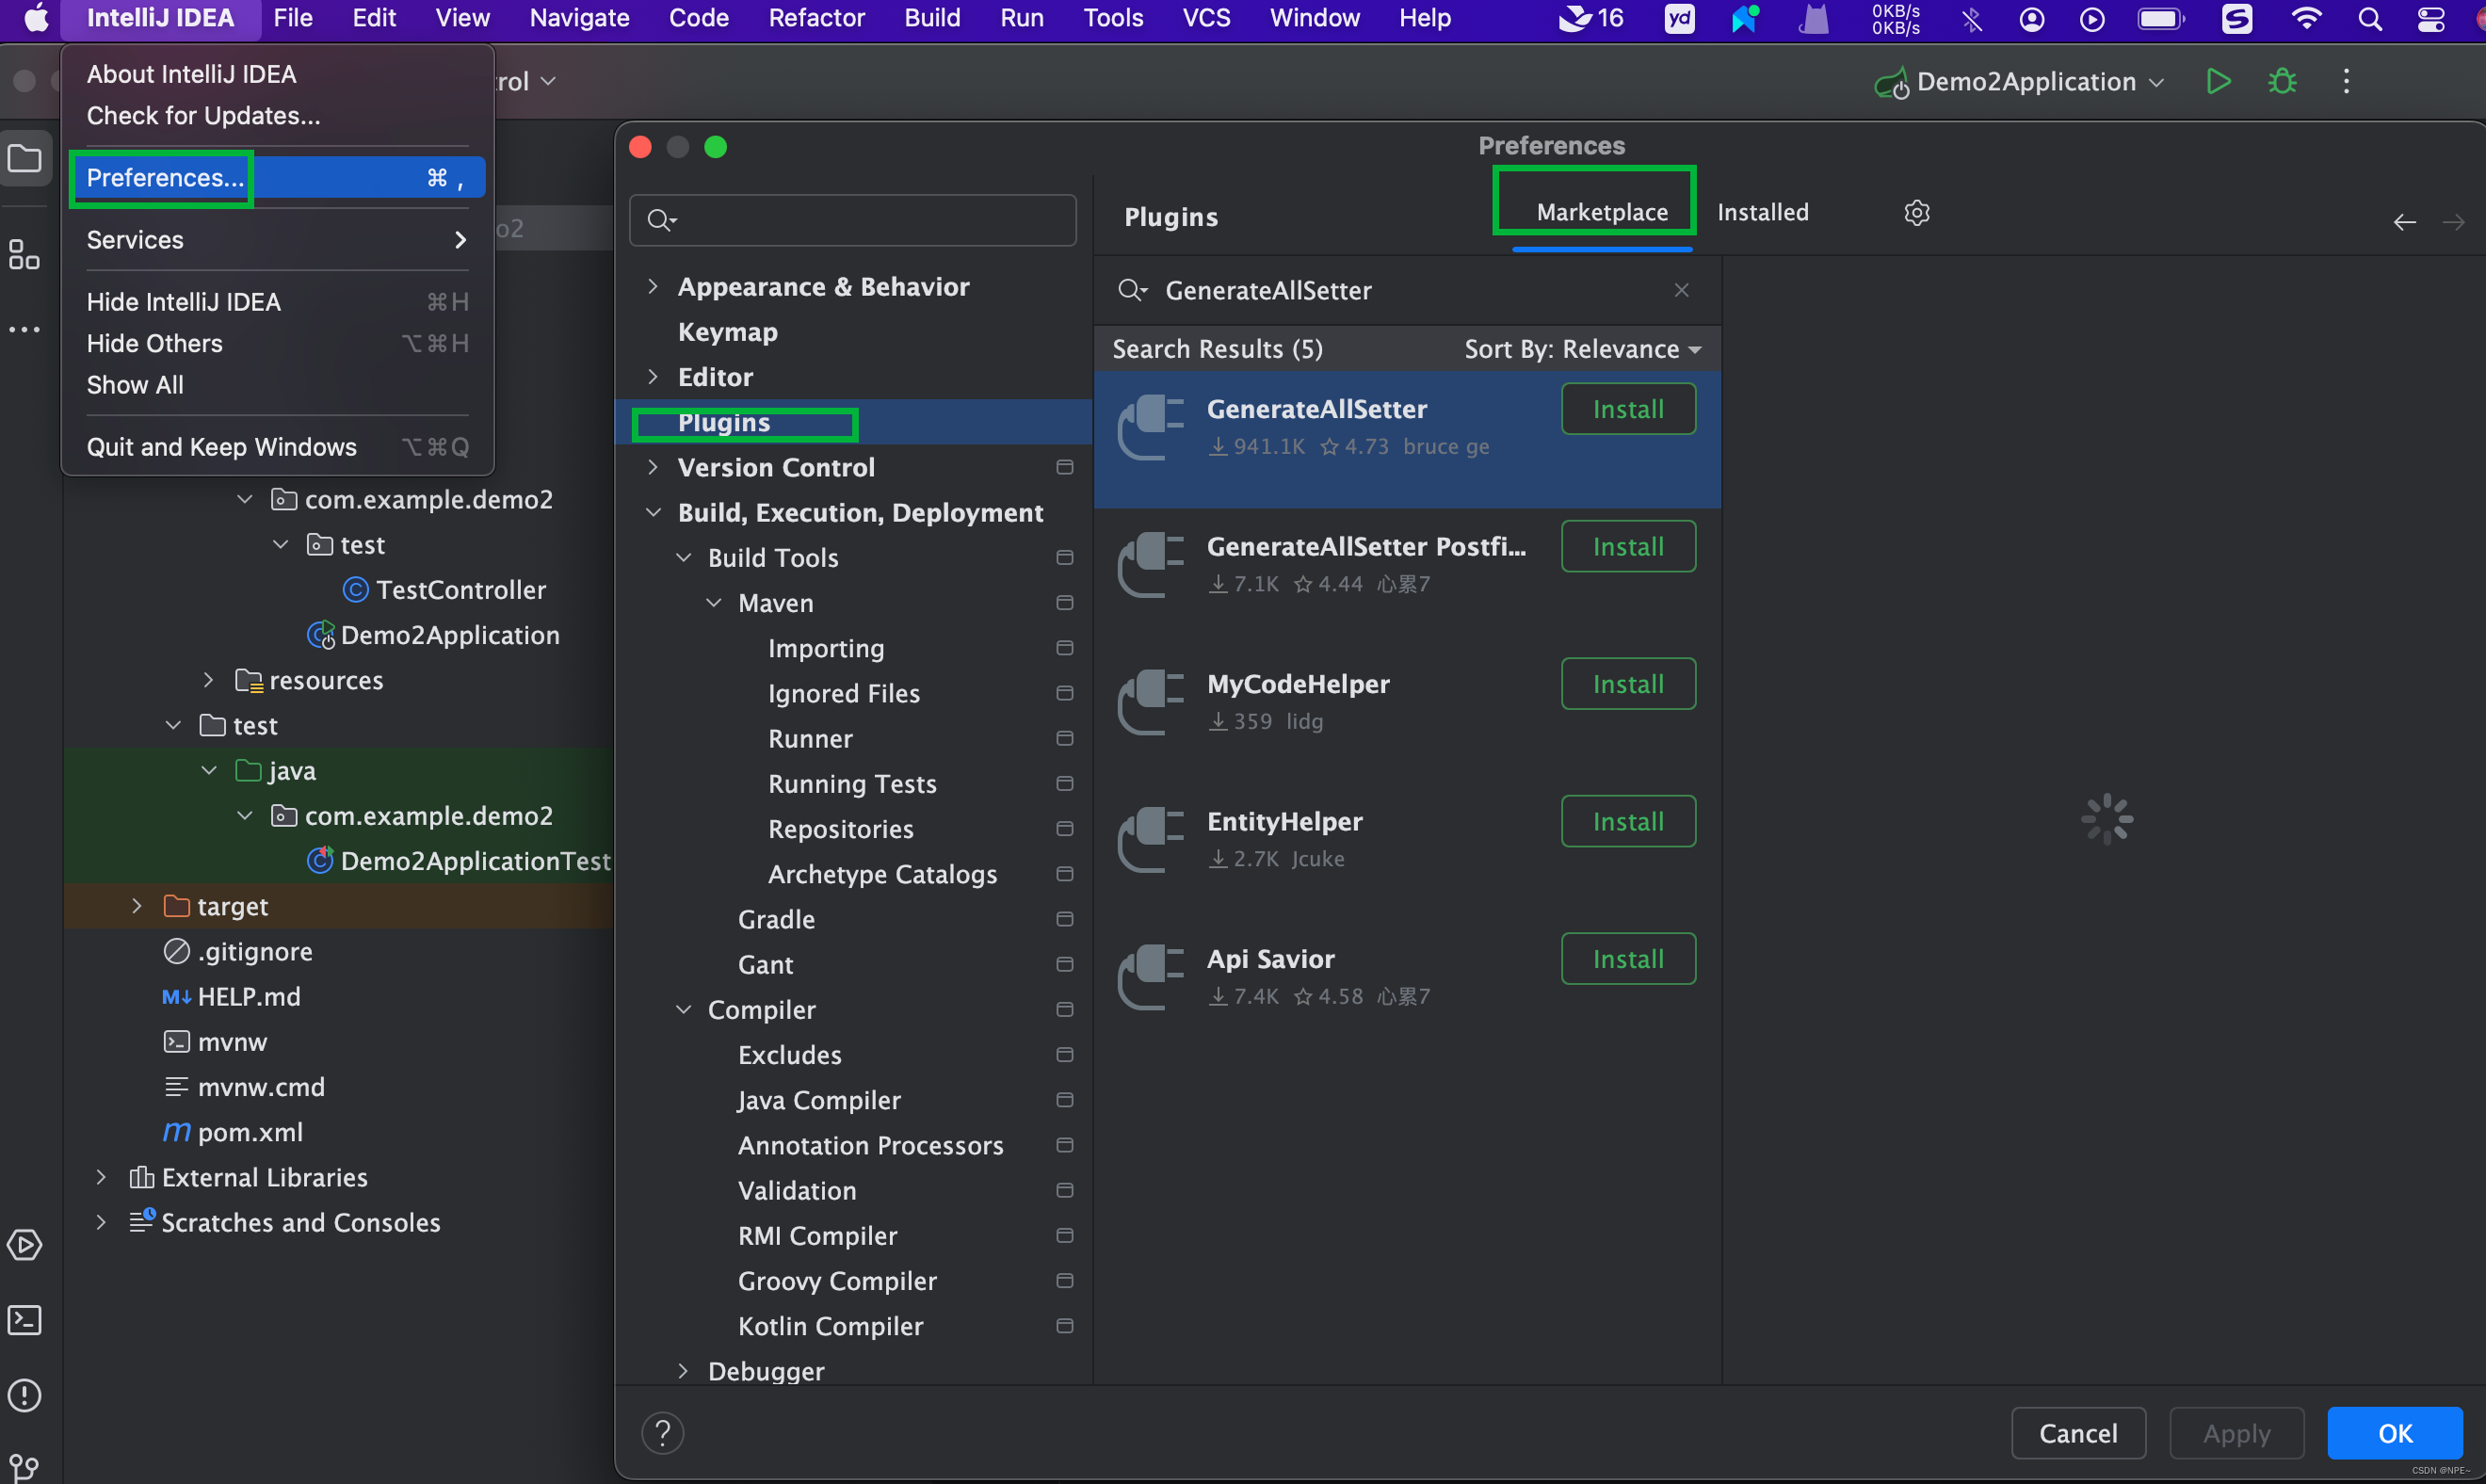
Task: Select HELP.md file in project tree
Action: pos(249,997)
